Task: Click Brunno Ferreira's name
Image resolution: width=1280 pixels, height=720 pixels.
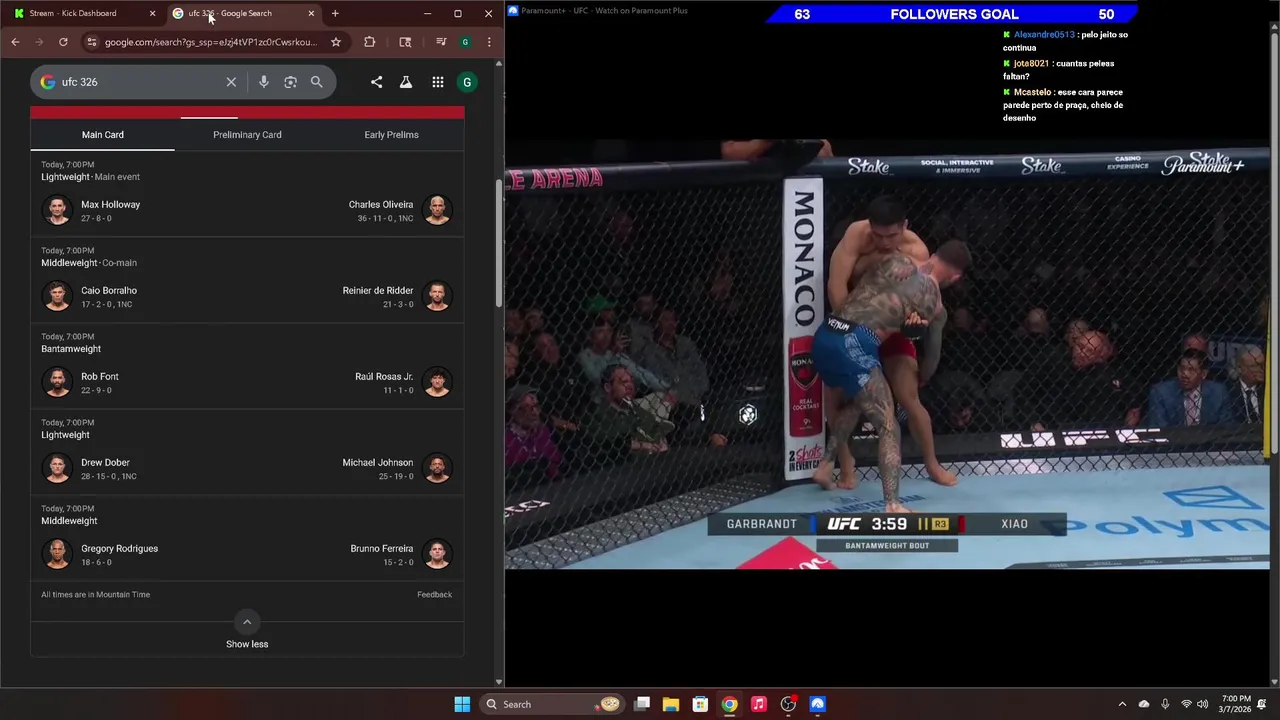Action: point(382,549)
